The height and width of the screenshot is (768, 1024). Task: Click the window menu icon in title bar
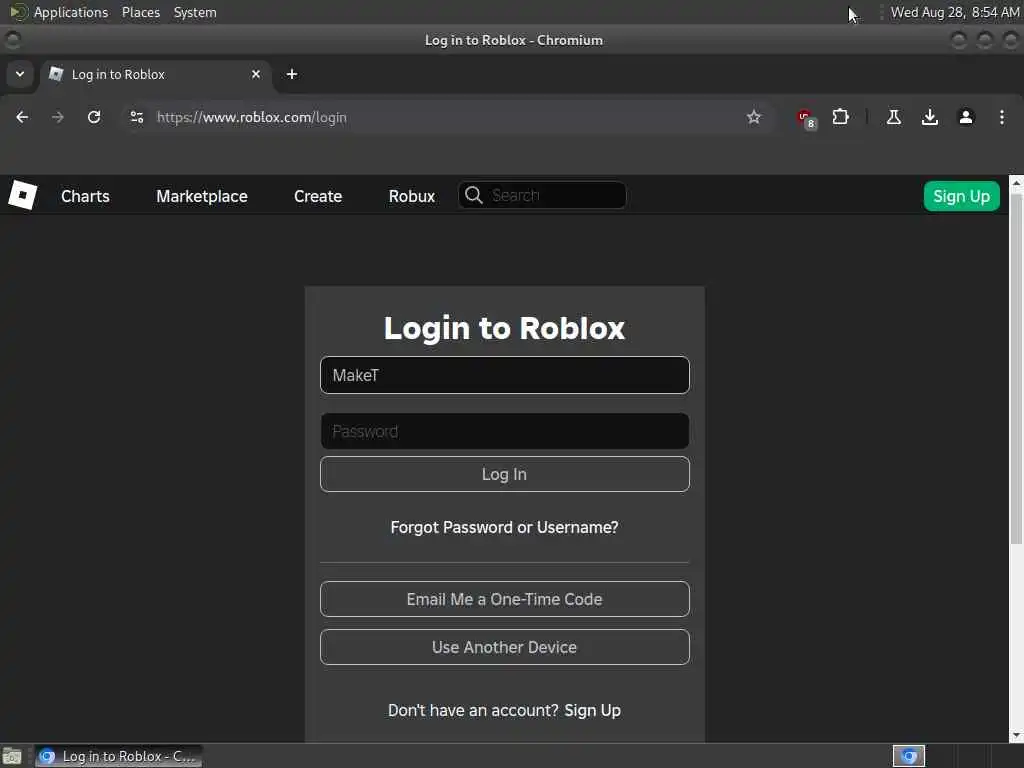12,40
